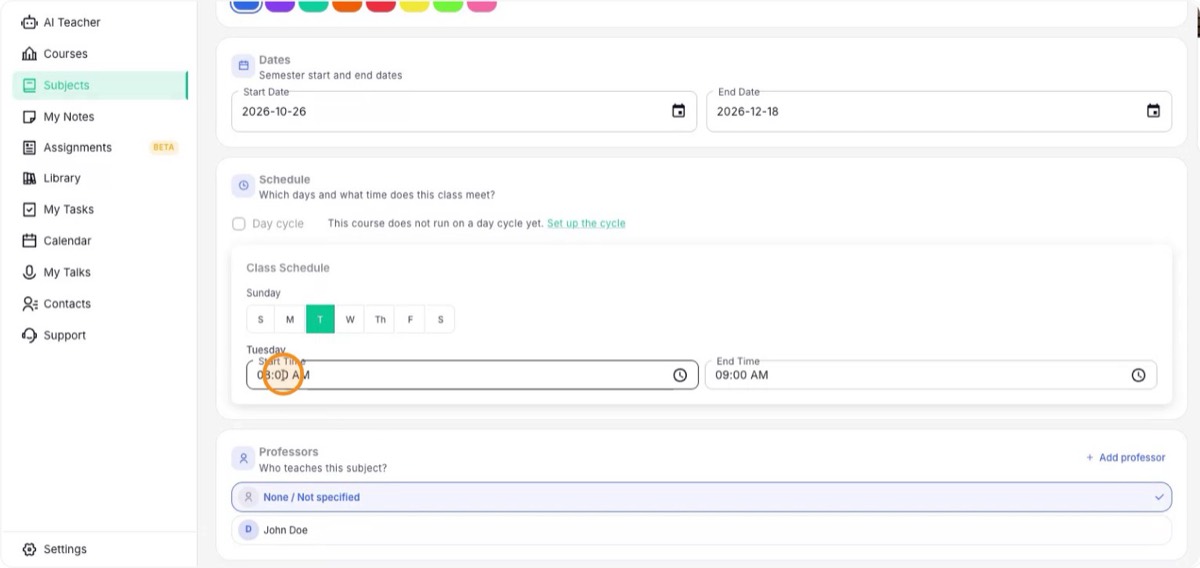
Task: Click the Dates section calendar icon
Action: [x=242, y=67]
